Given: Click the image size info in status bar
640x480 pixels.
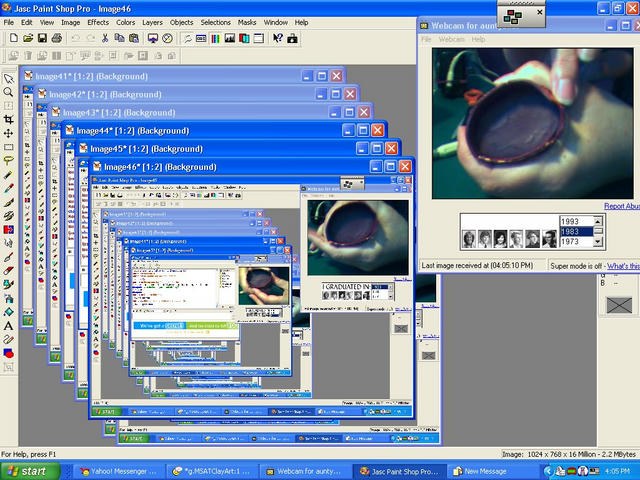Looking at the screenshot, I should (569, 454).
